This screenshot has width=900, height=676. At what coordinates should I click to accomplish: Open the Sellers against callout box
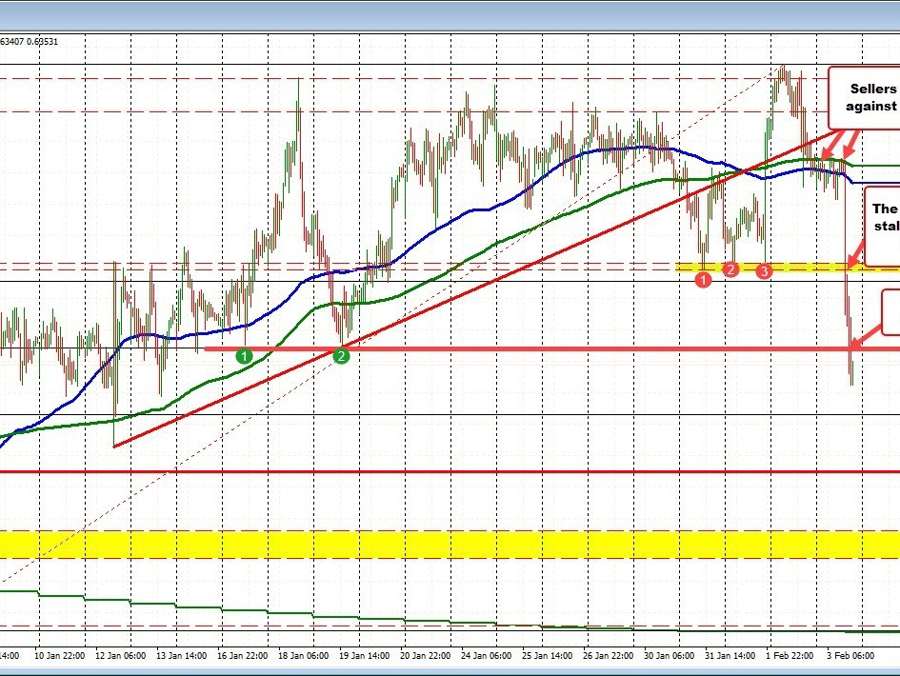click(866, 98)
